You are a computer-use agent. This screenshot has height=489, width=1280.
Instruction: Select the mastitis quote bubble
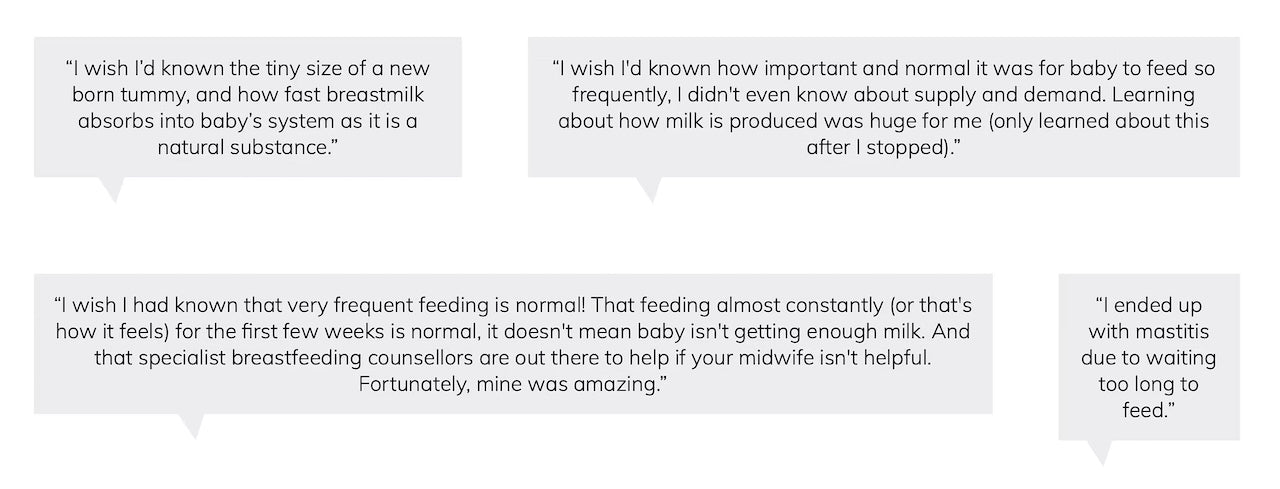tap(1148, 356)
